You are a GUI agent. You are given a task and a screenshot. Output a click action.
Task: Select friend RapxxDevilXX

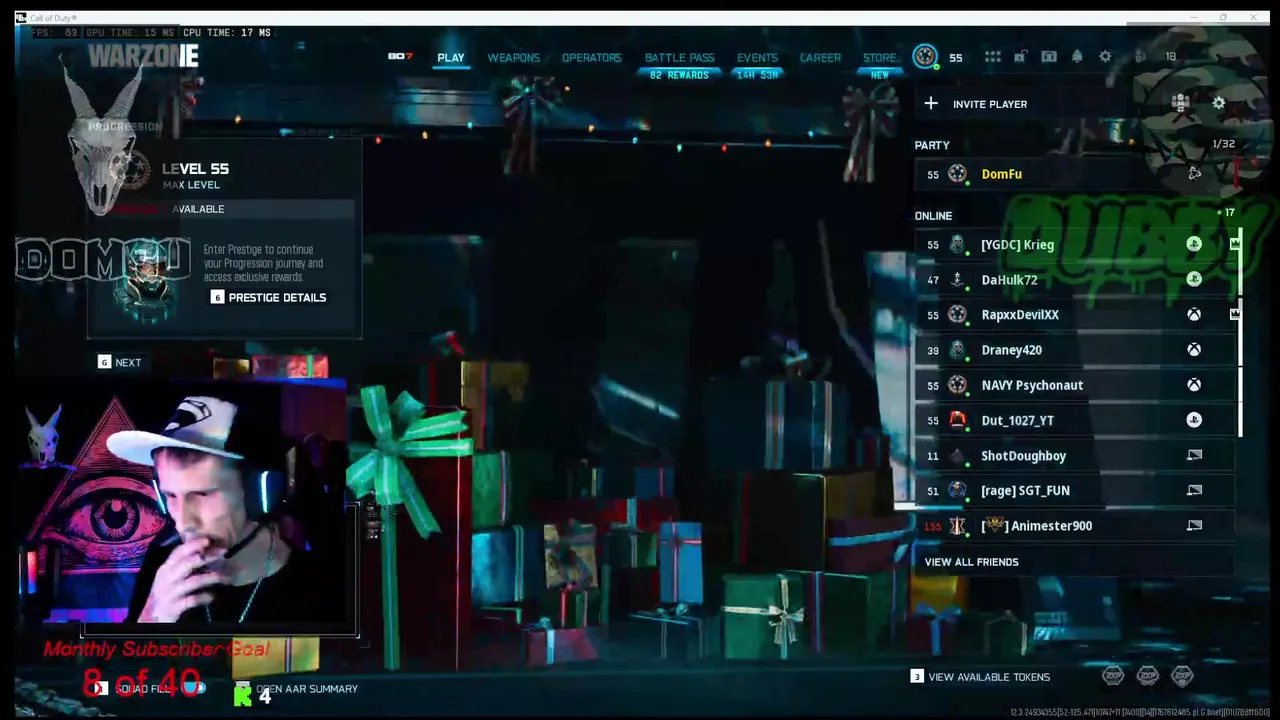pyautogui.click(x=1075, y=315)
